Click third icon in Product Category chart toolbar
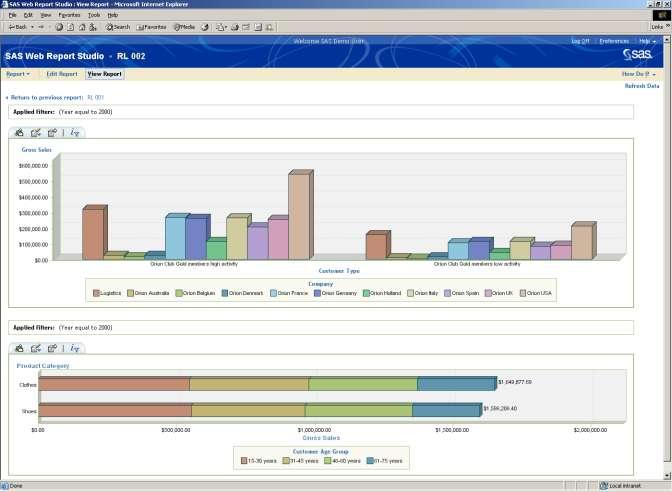Screen dimensions: 672x492 pyautogui.click(x=52, y=348)
